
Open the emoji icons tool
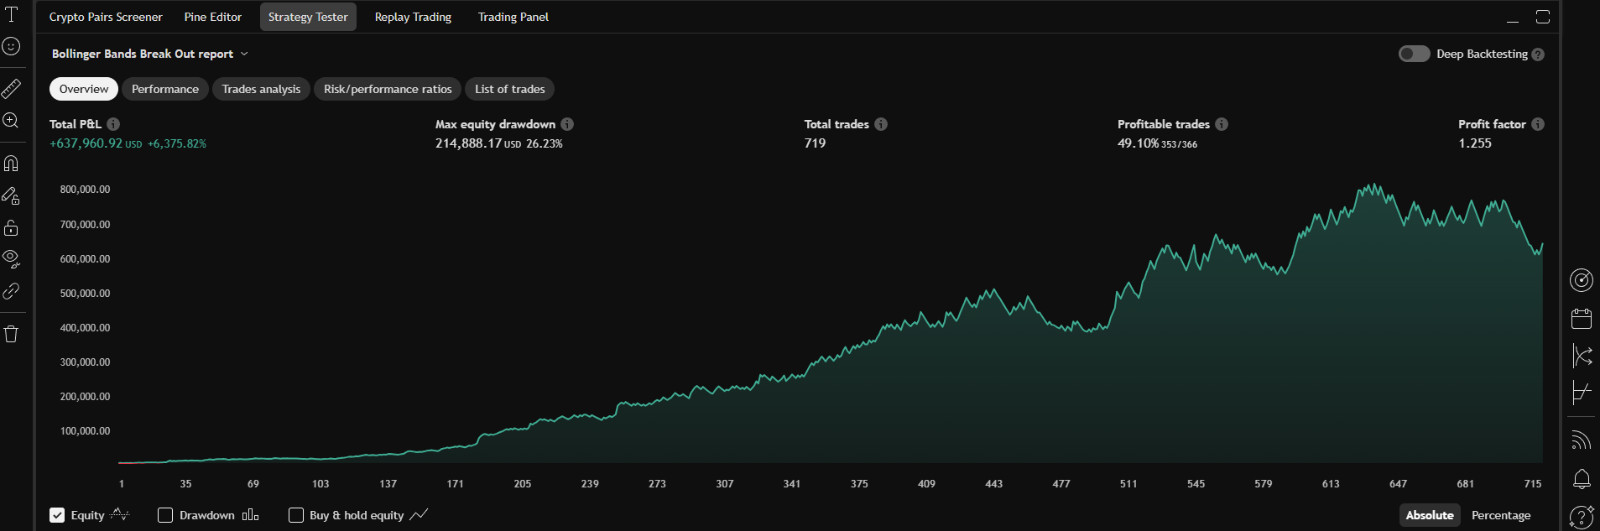(11, 46)
